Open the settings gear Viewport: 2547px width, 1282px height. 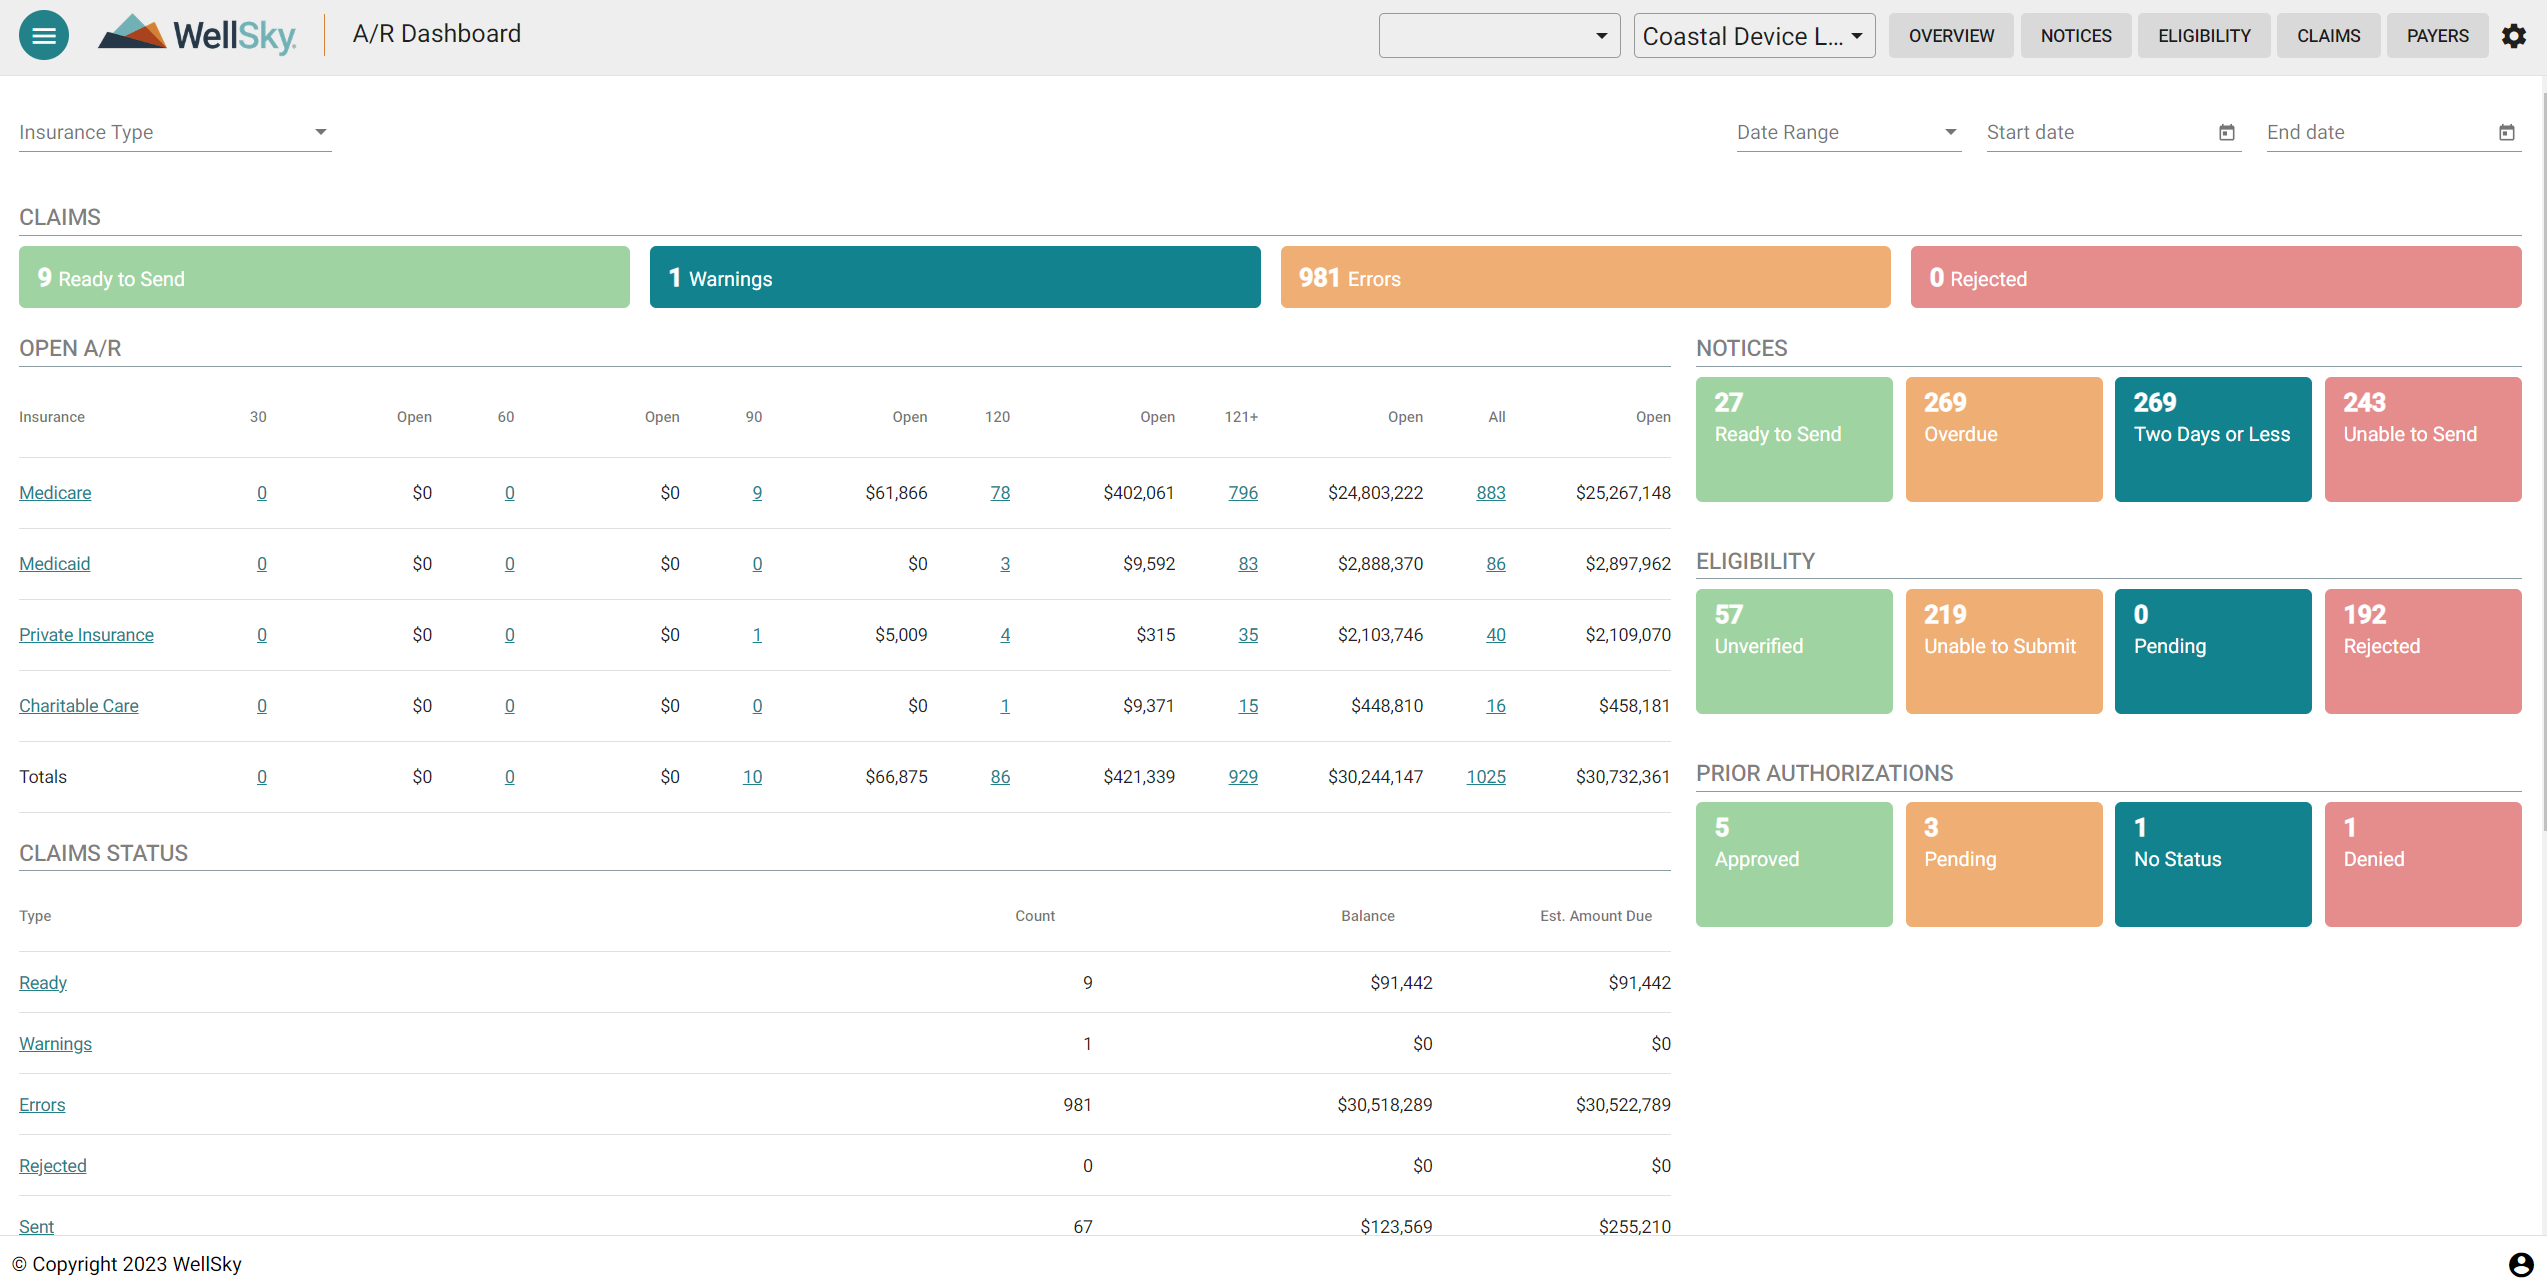click(x=2515, y=36)
